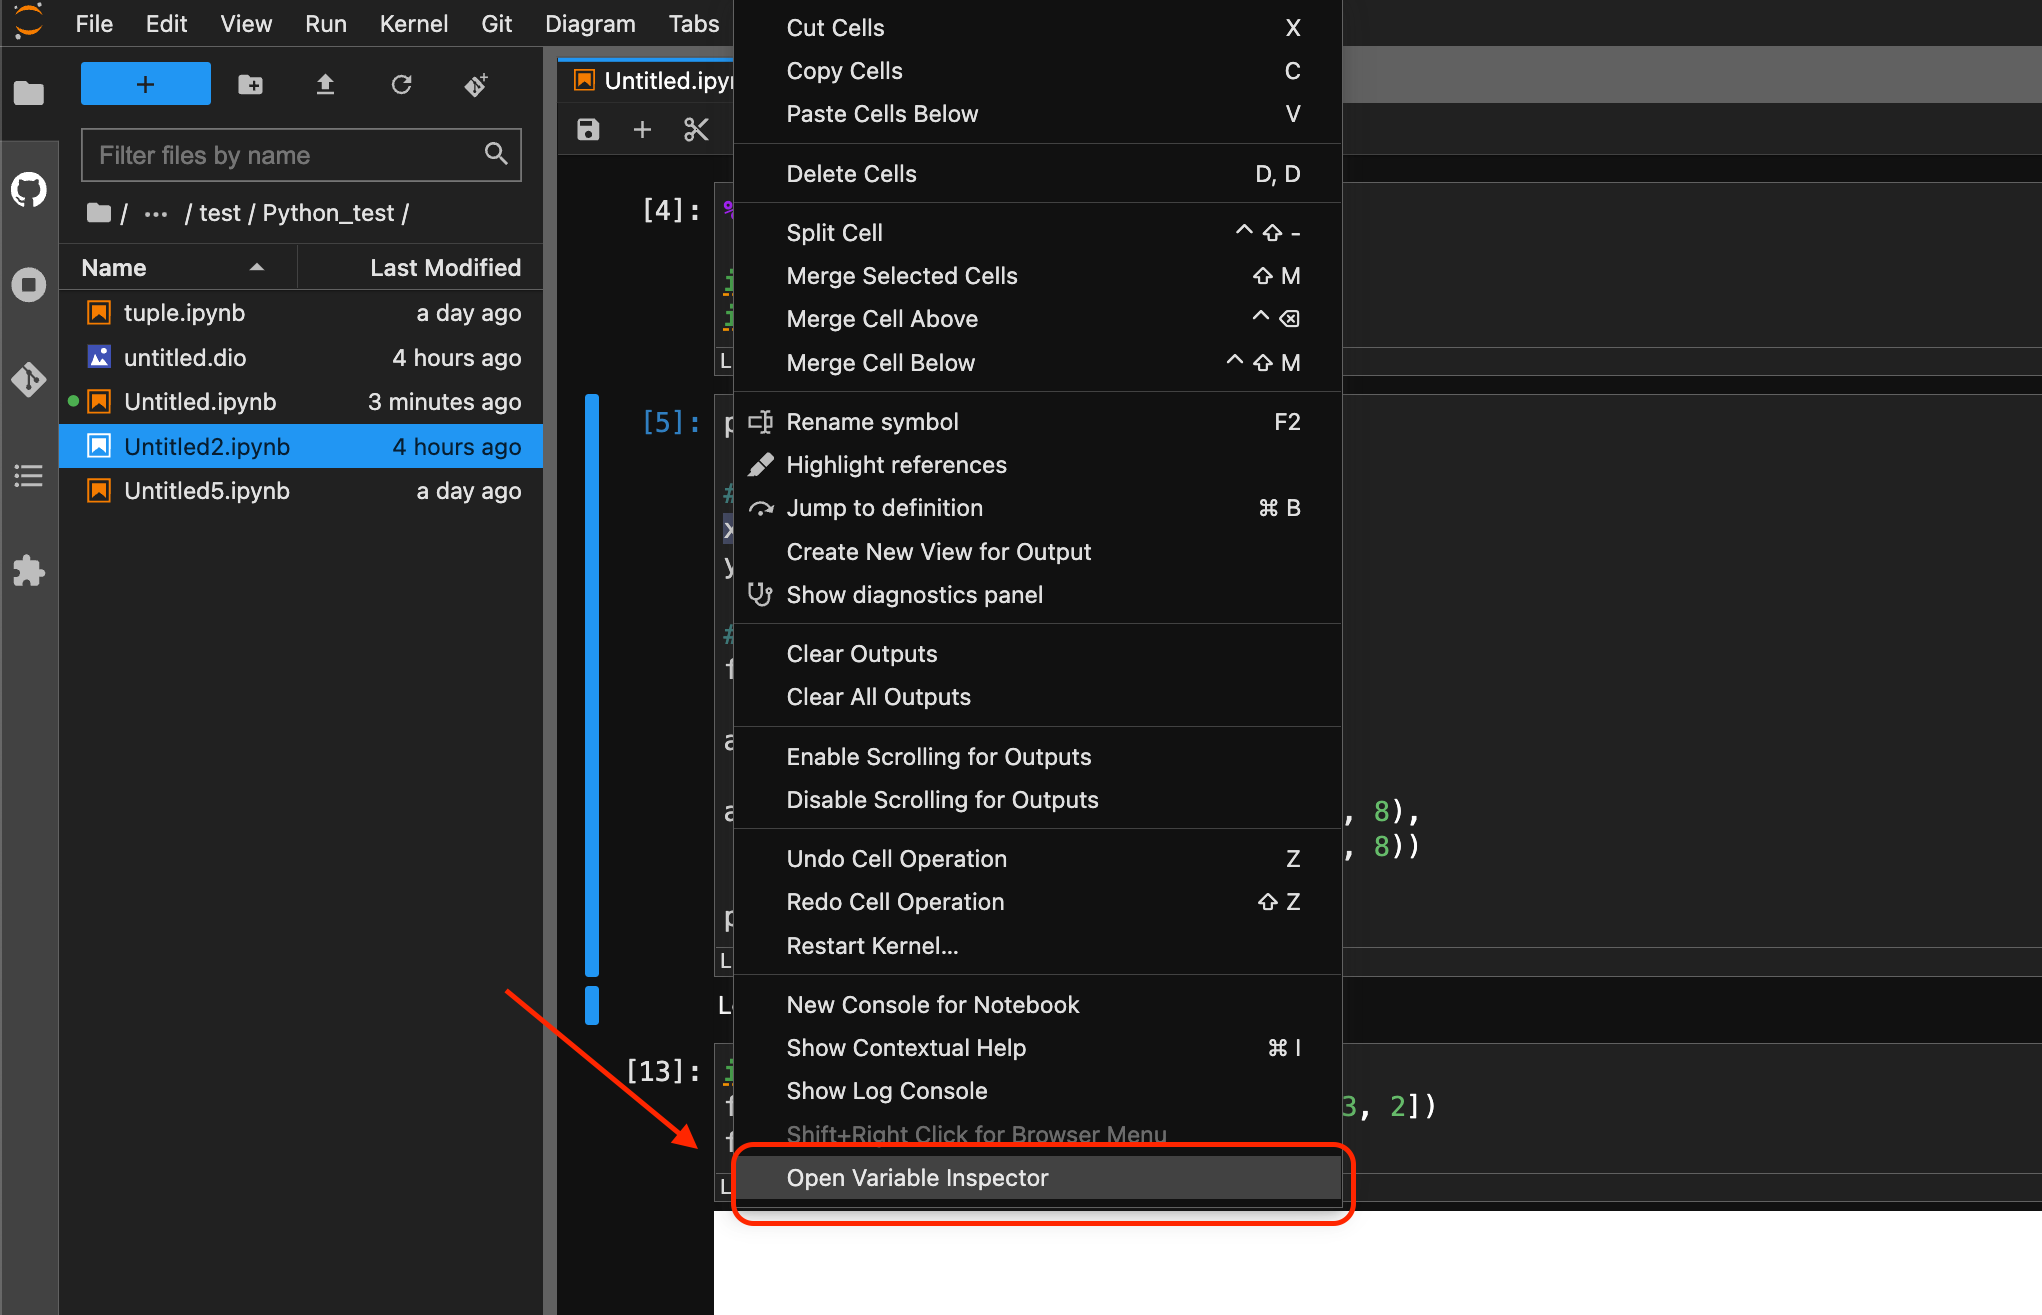Screen dimensions: 2042x1315
Task: Click the JupyterLab new launcher button
Action: point(144,85)
